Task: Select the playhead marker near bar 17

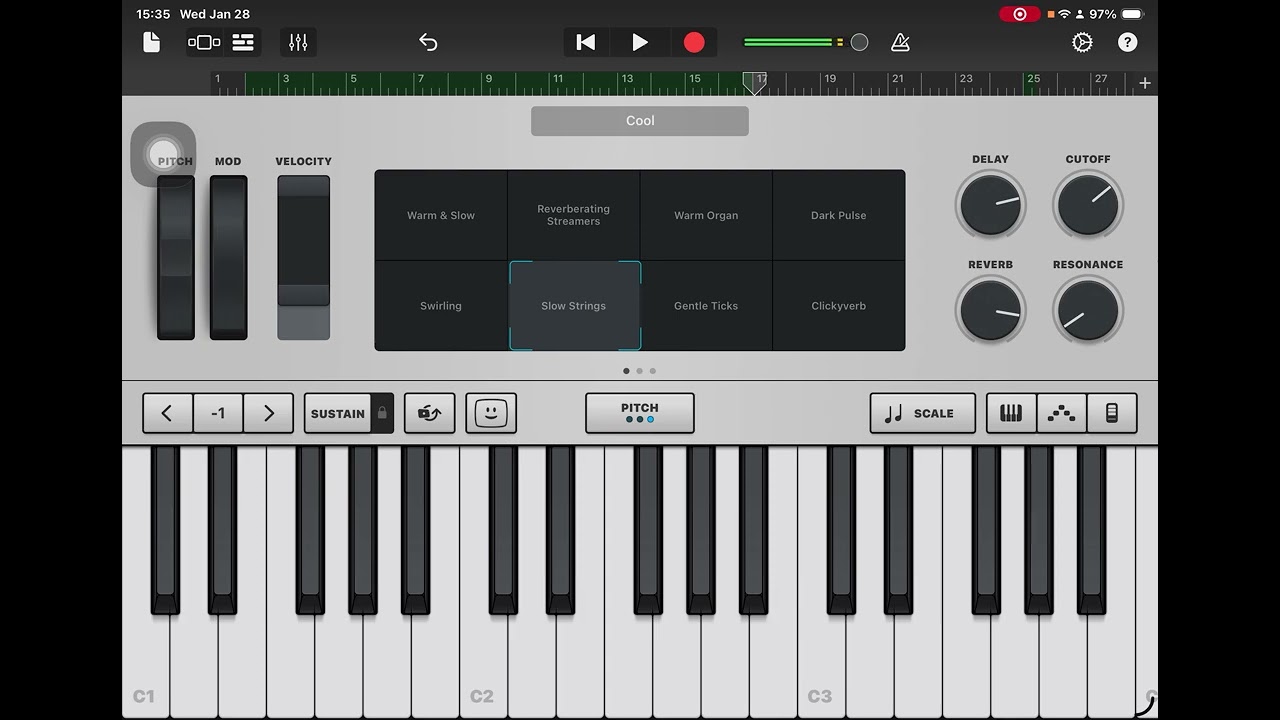Action: (754, 83)
